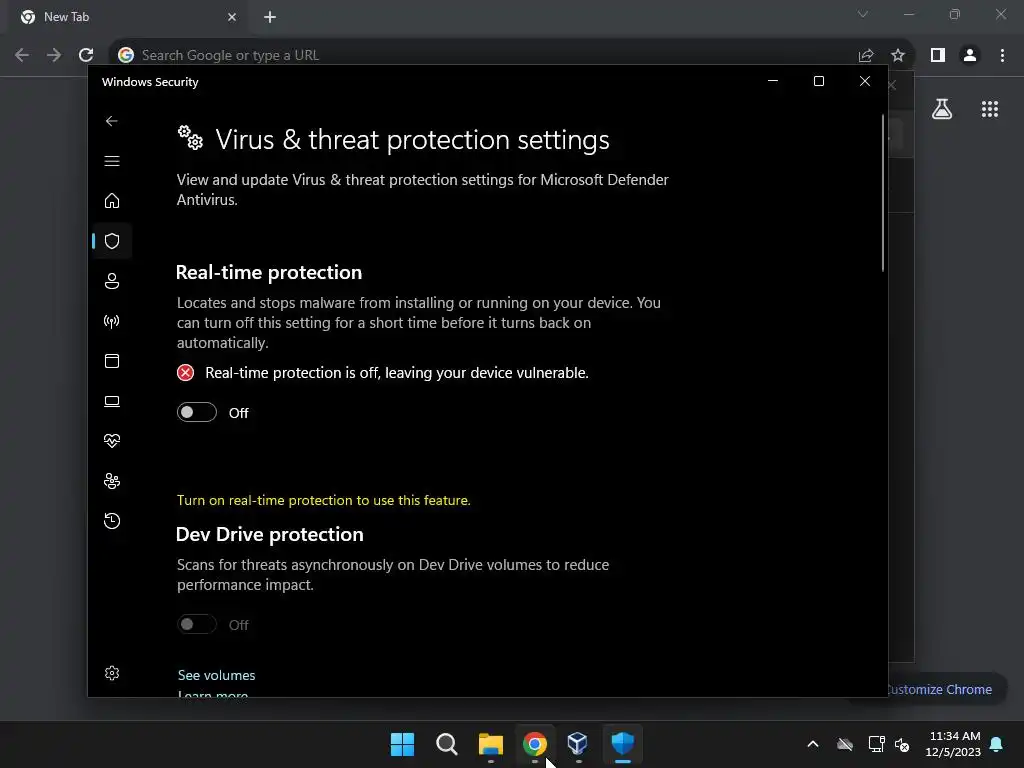The height and width of the screenshot is (768, 1024).
Task: Open the network tray icon
Action: tap(876, 744)
